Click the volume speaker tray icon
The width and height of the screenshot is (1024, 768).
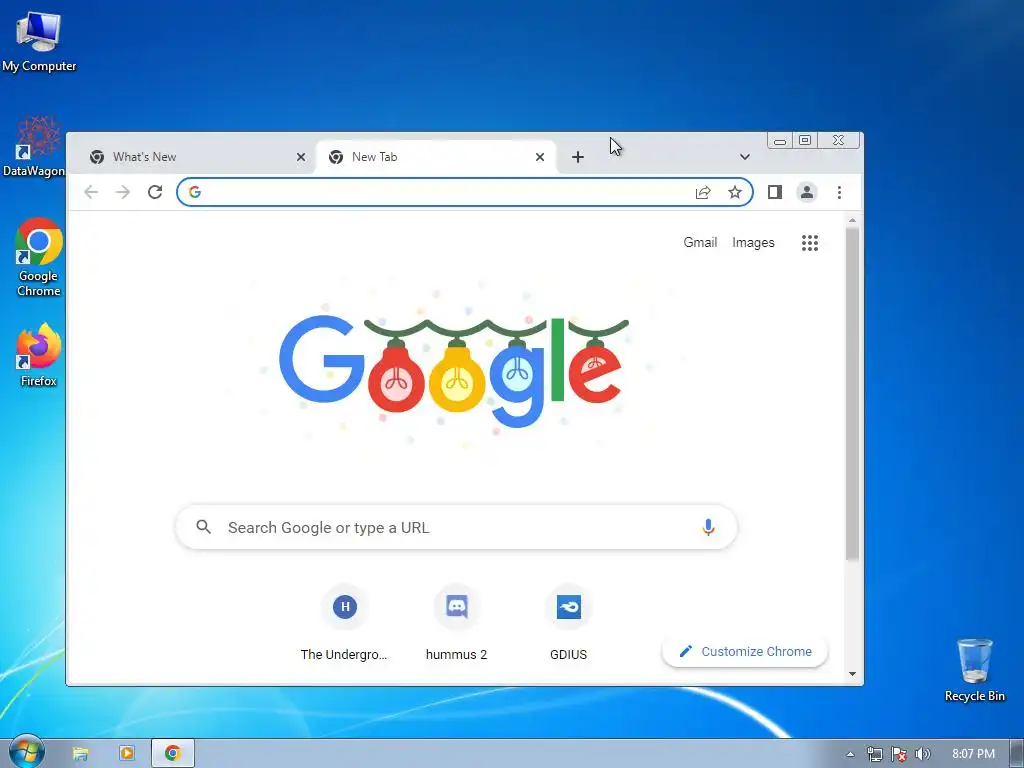coord(923,754)
